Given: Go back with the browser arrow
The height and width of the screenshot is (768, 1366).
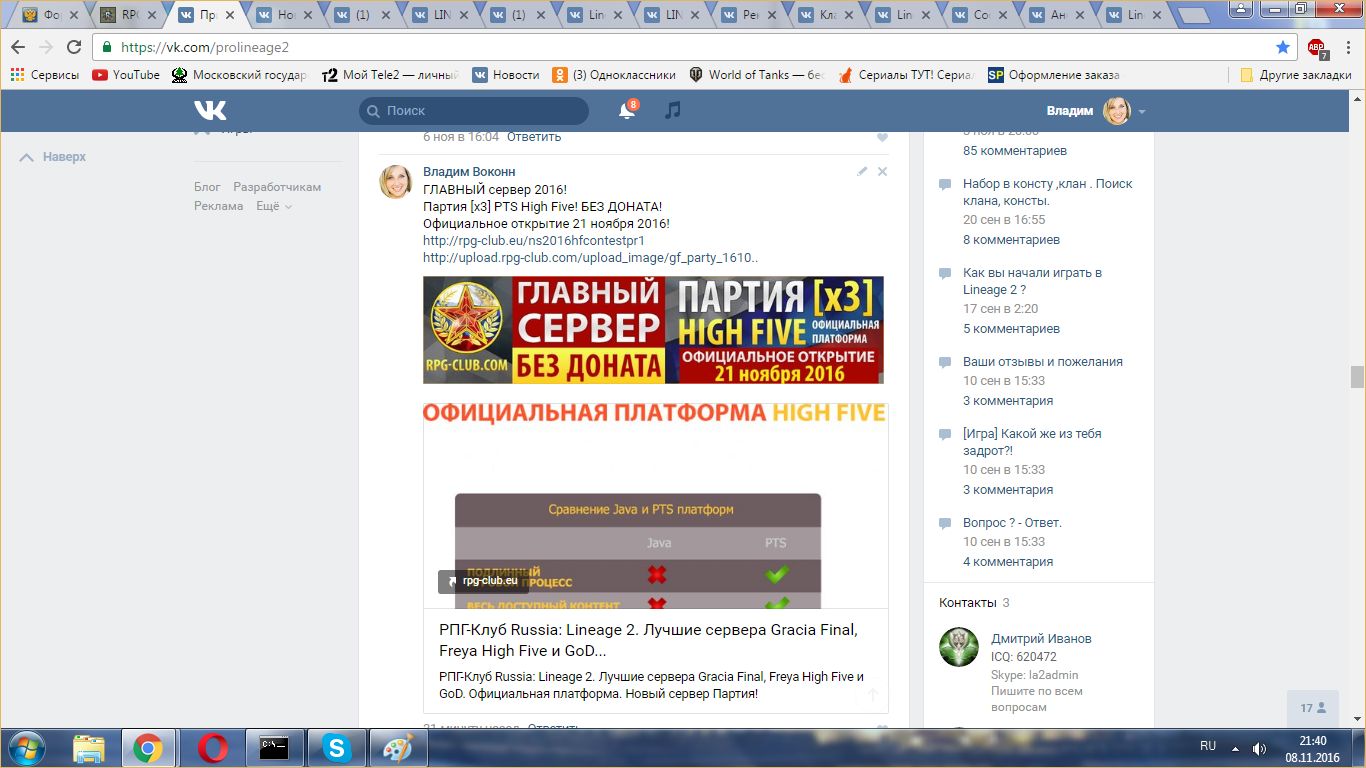Looking at the screenshot, I should tap(18, 47).
